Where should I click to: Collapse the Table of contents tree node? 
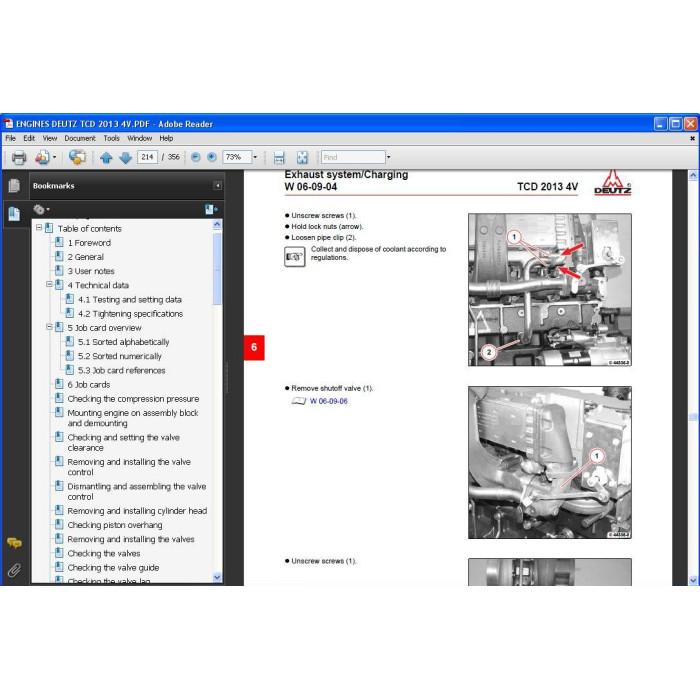coord(39,228)
